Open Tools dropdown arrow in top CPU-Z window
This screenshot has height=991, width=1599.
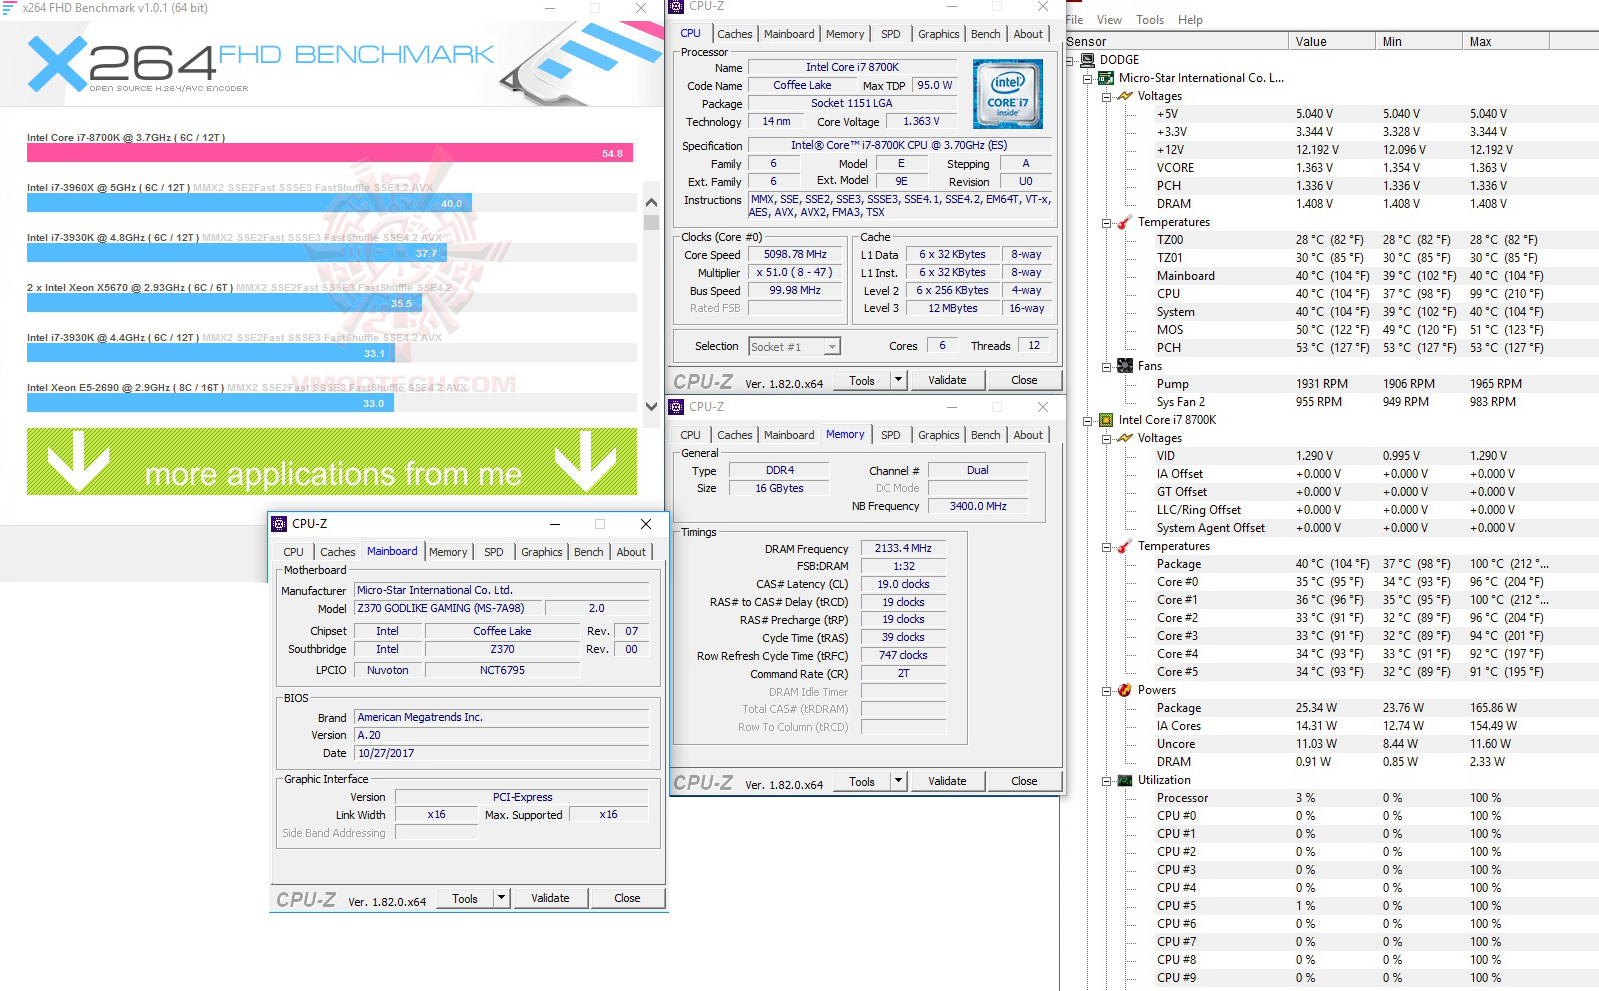(x=898, y=380)
